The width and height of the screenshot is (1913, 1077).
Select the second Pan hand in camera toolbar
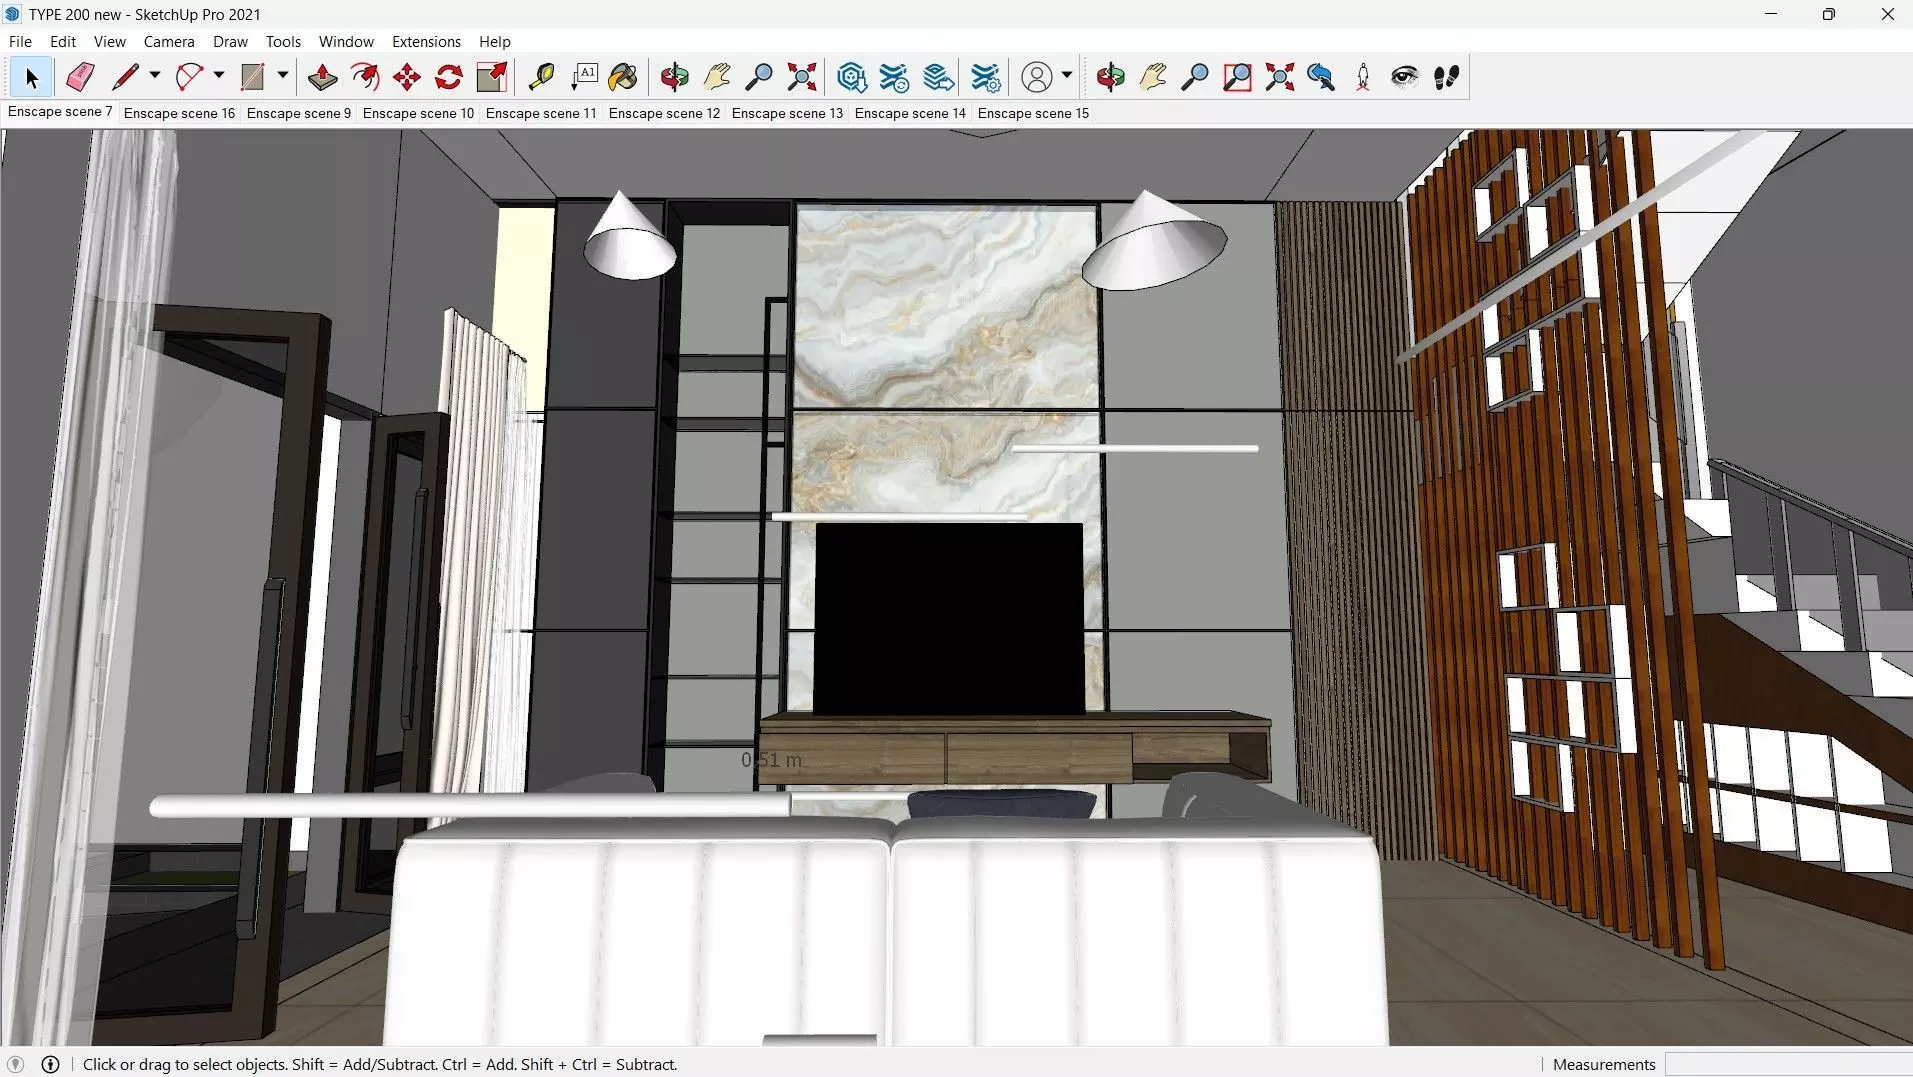1152,77
